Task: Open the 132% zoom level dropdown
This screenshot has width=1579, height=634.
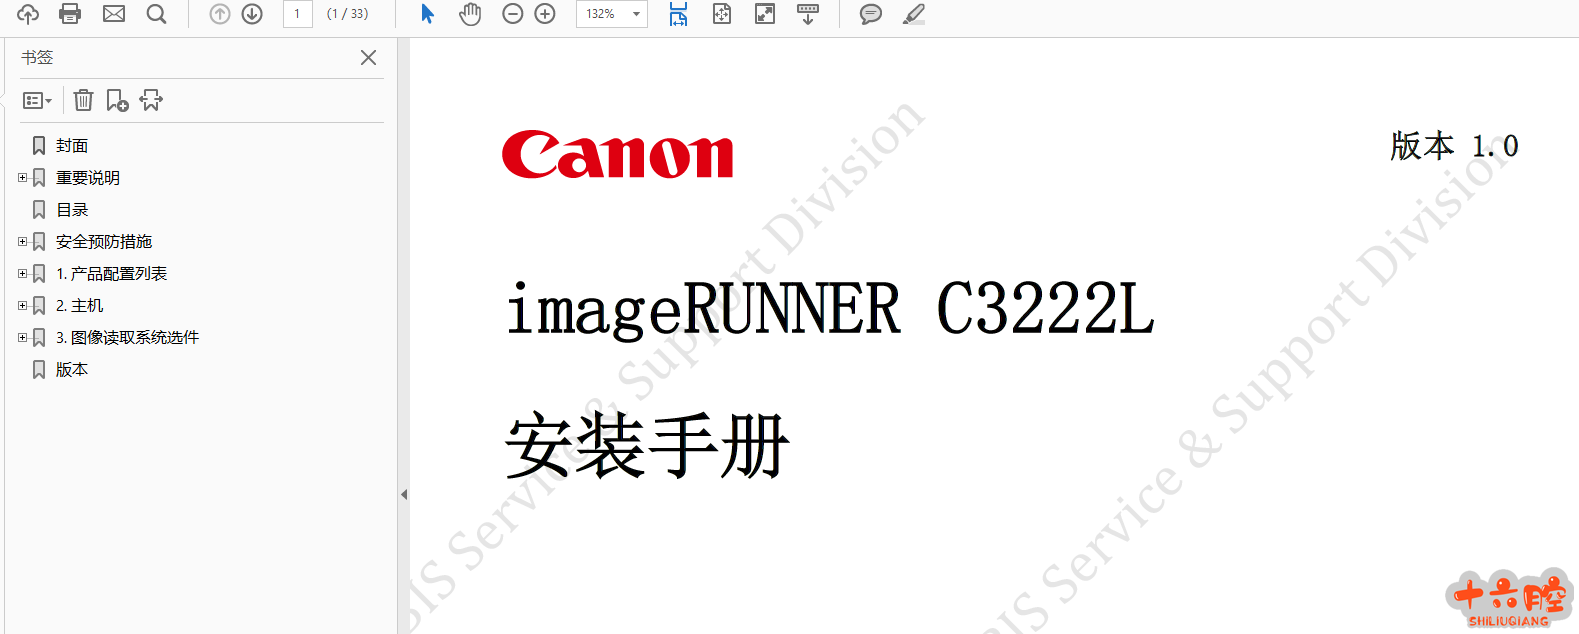Action: pyautogui.click(x=635, y=14)
